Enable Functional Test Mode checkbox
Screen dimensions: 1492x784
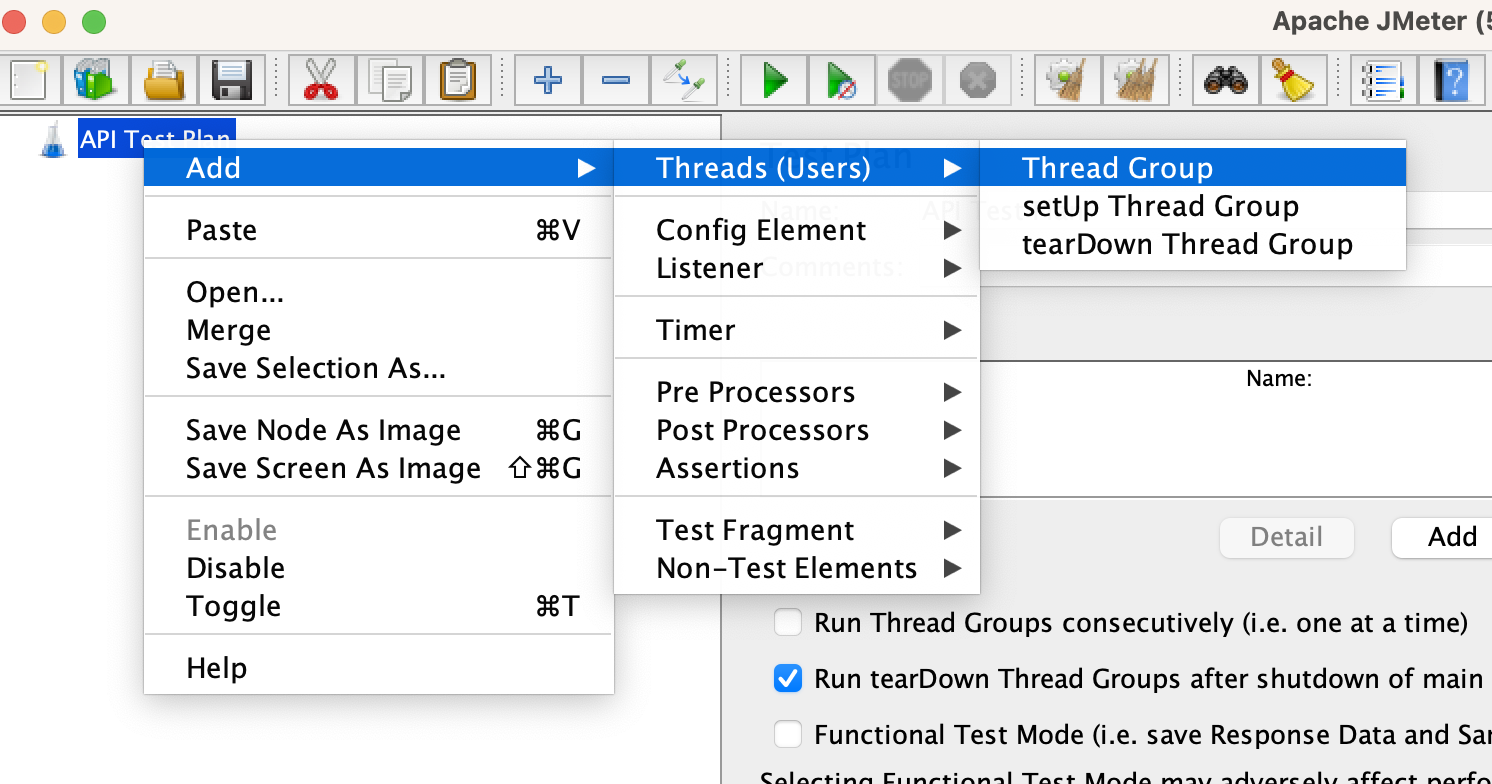(788, 735)
